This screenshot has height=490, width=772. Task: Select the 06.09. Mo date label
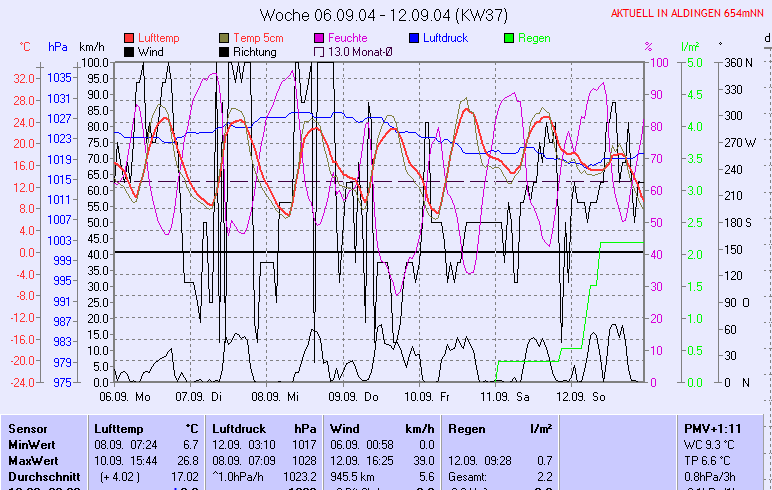tap(126, 396)
